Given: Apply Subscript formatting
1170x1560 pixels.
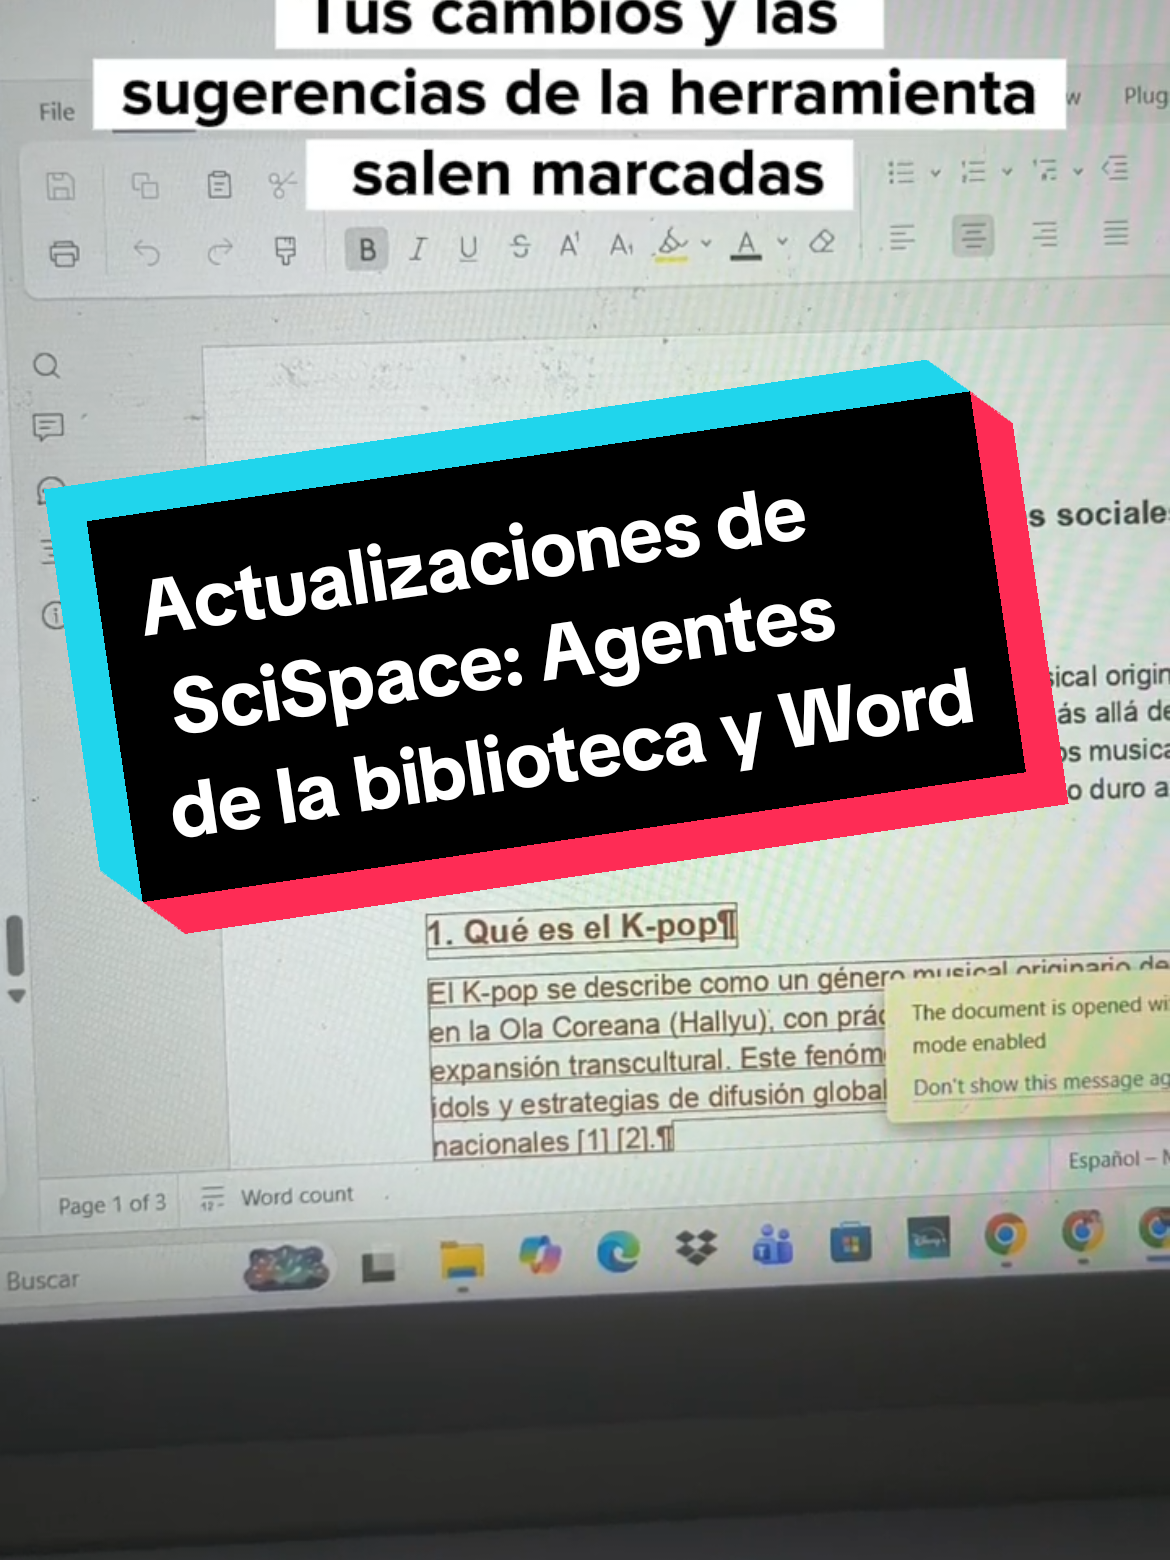Looking at the screenshot, I should [621, 244].
